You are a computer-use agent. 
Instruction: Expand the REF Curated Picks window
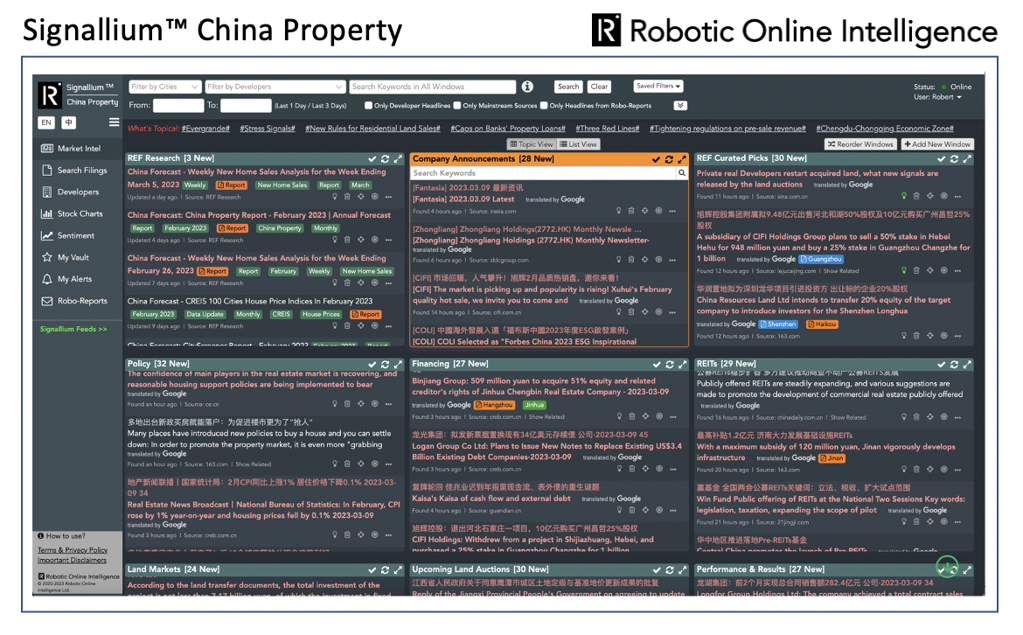click(967, 159)
